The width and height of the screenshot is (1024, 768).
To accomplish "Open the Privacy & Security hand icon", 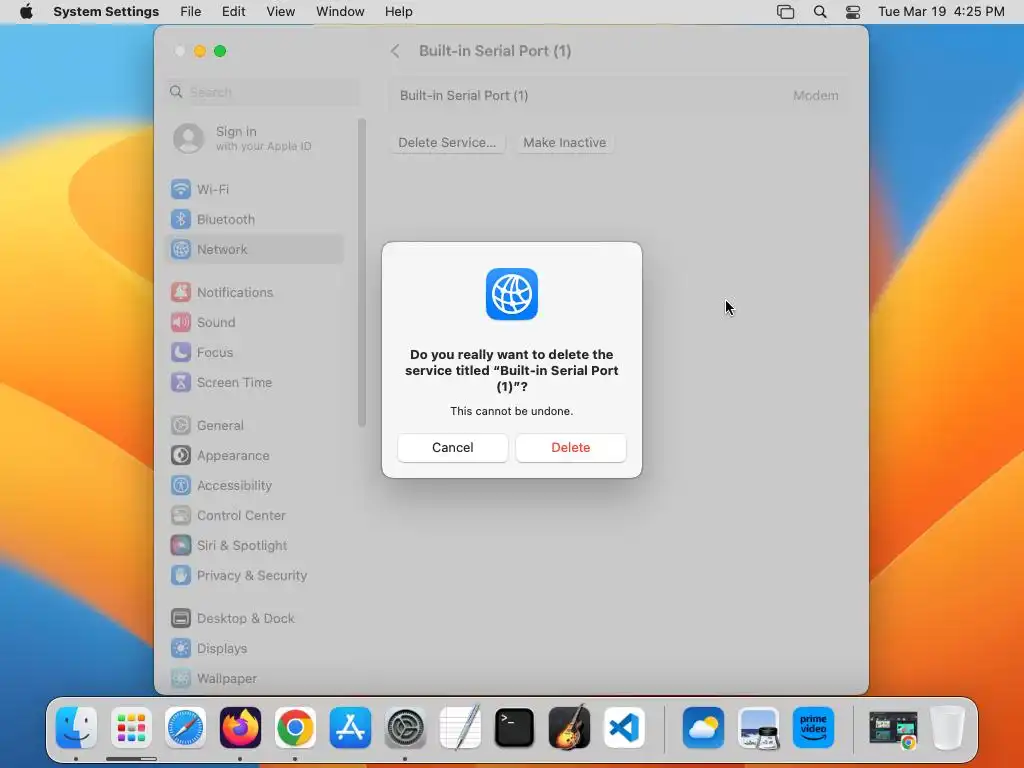I will (x=181, y=576).
